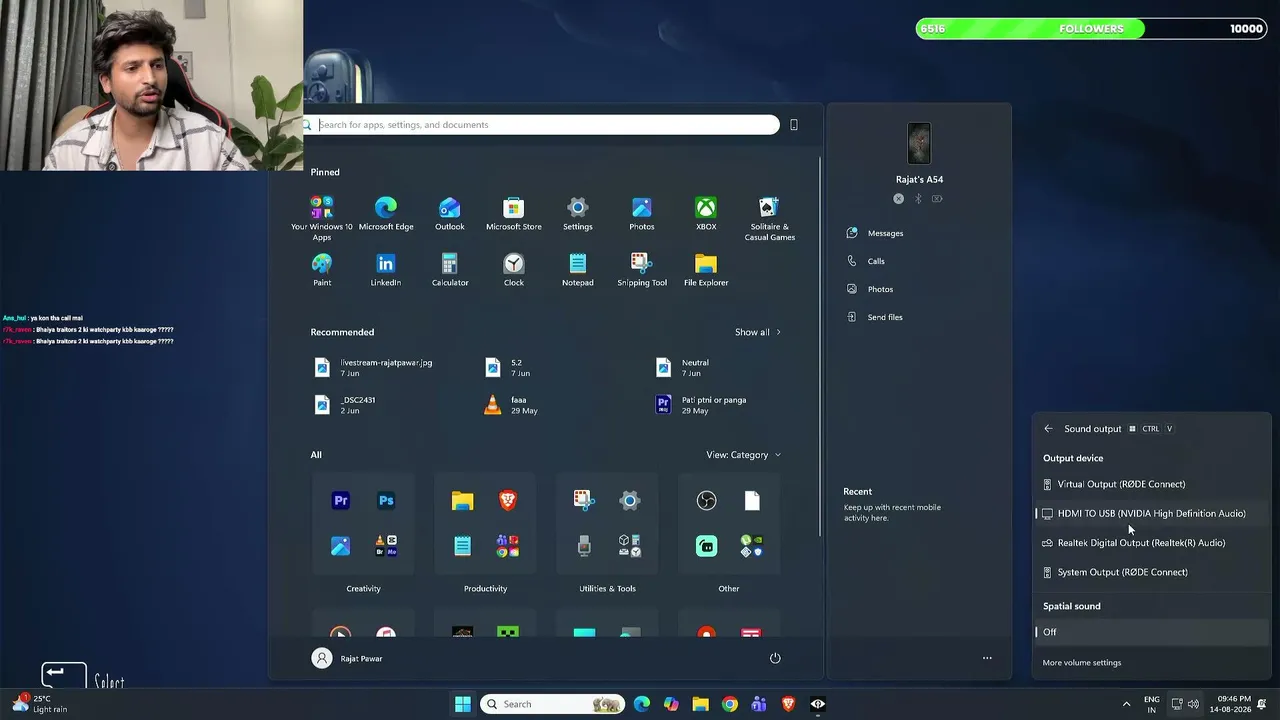Open more options in phone panel
Image resolution: width=1280 pixels, height=720 pixels.
pyautogui.click(x=987, y=658)
